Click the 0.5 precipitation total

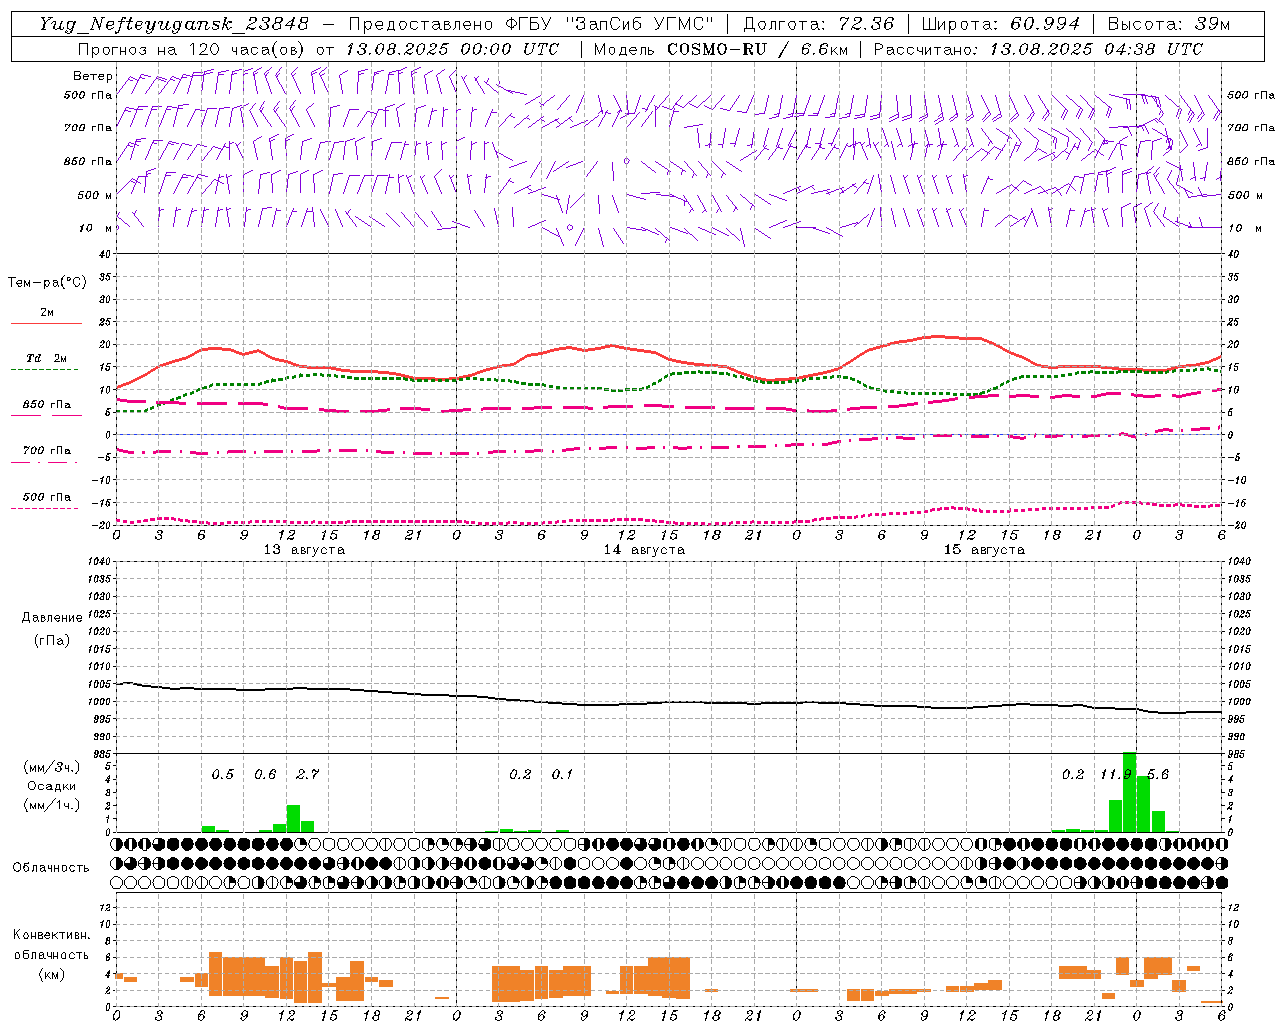point(223,775)
